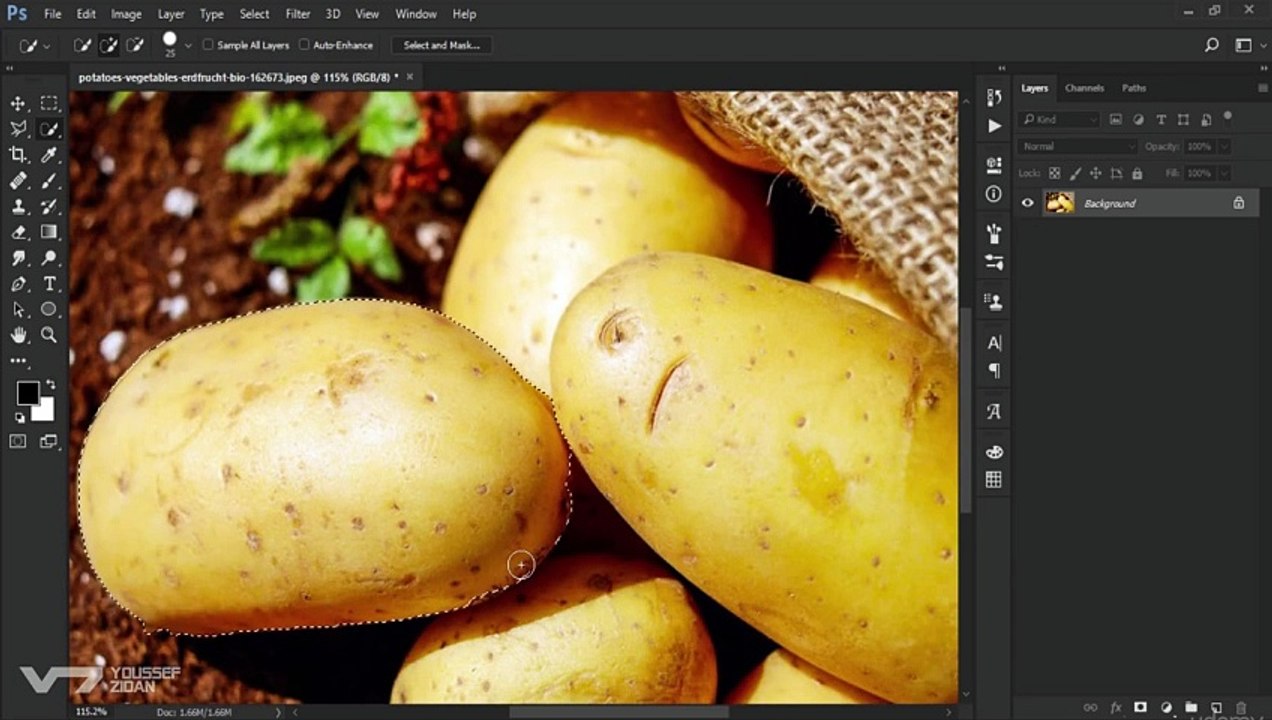The width and height of the screenshot is (1272, 720).
Task: Choose the New Selection mode button
Action: 82,45
